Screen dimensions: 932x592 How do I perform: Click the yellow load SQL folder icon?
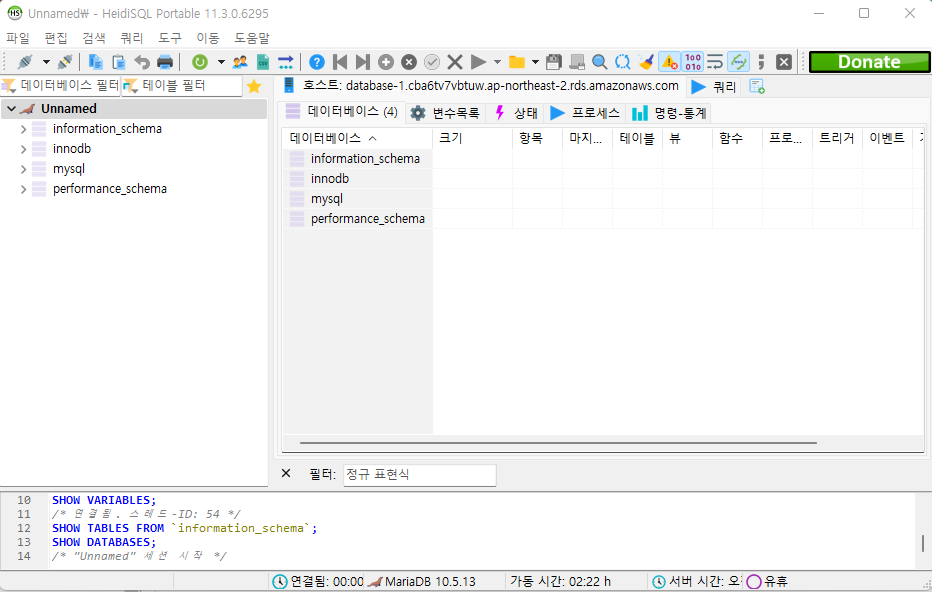pyautogui.click(x=517, y=62)
